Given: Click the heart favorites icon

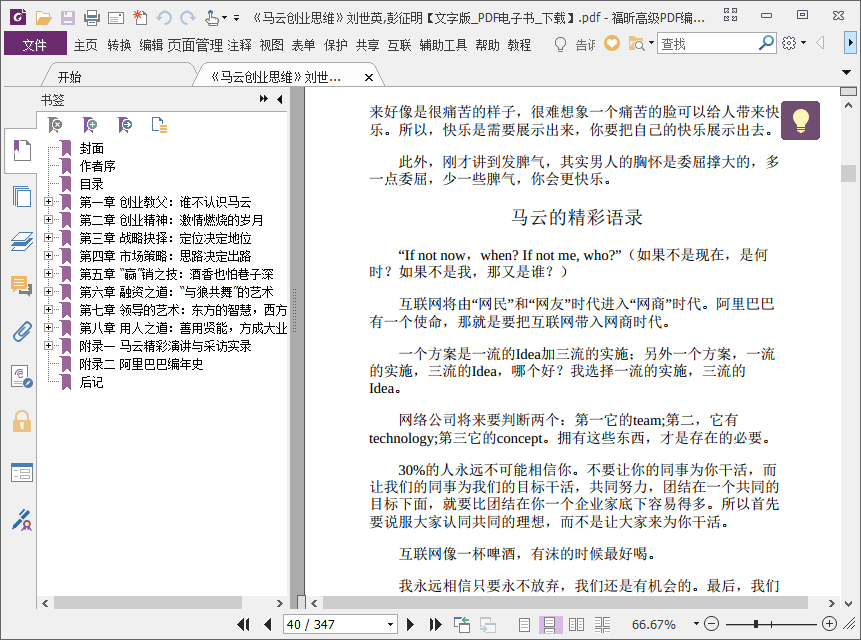Looking at the screenshot, I should [612, 43].
